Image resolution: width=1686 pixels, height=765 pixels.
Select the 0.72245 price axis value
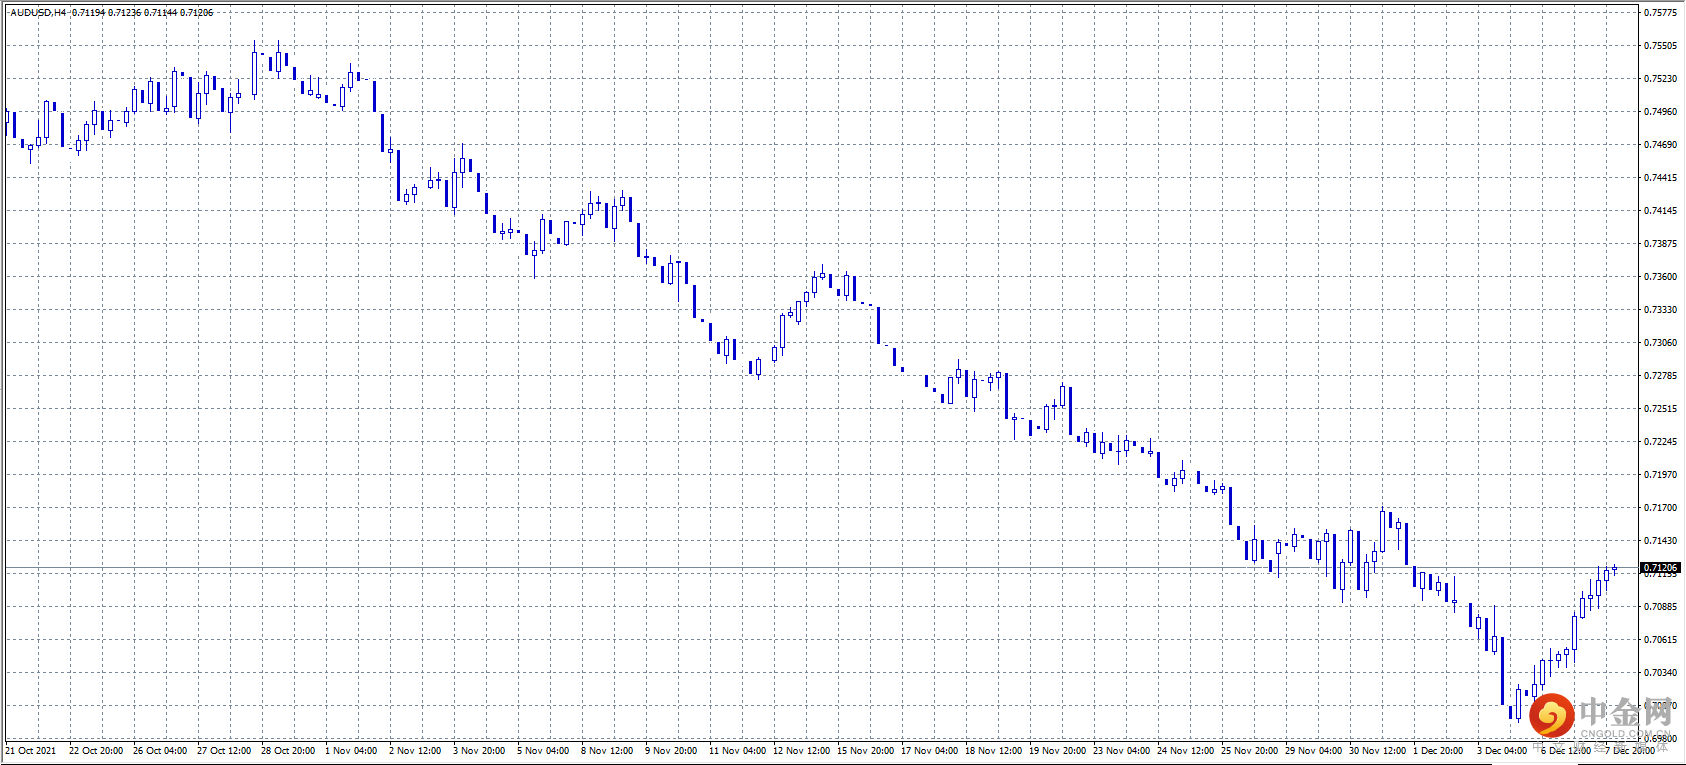(1660, 442)
